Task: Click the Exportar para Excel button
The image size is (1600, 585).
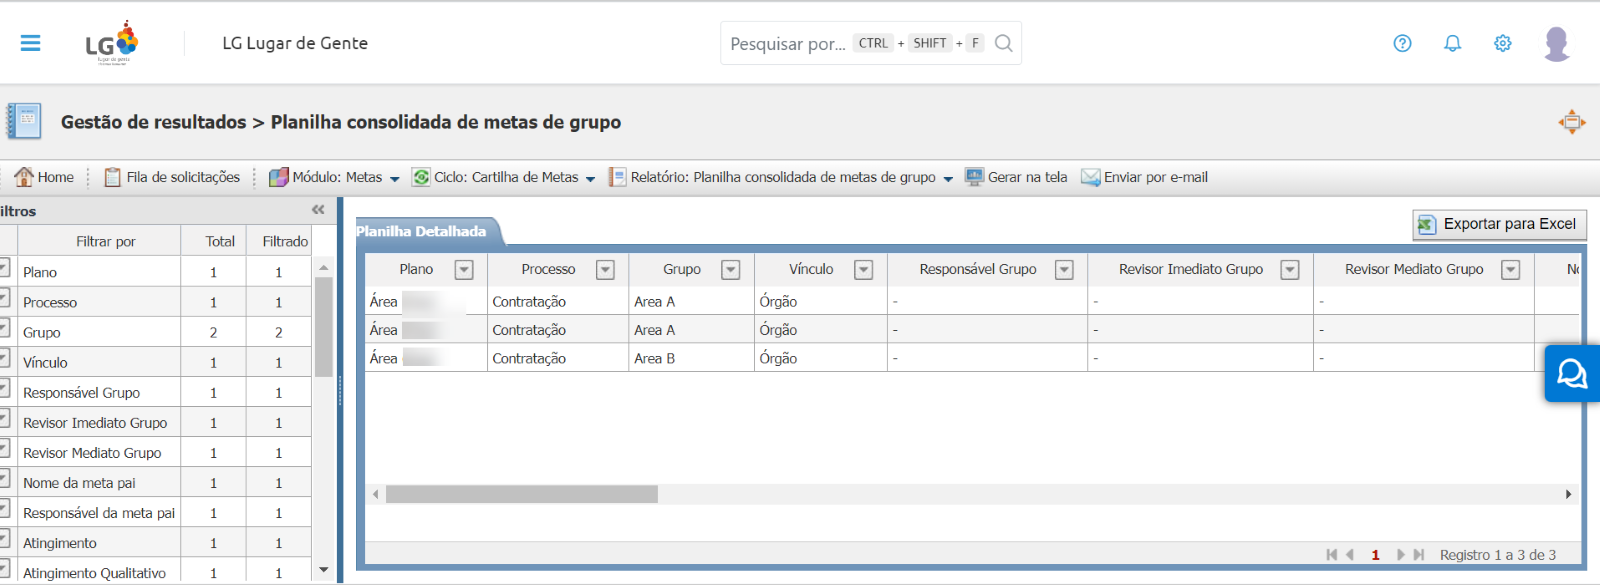Action: [x=1499, y=225]
